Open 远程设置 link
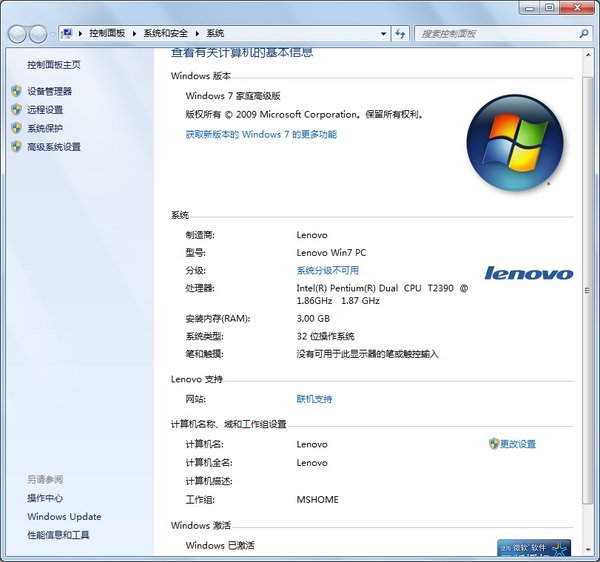This screenshot has height=562, width=600. coord(45,110)
